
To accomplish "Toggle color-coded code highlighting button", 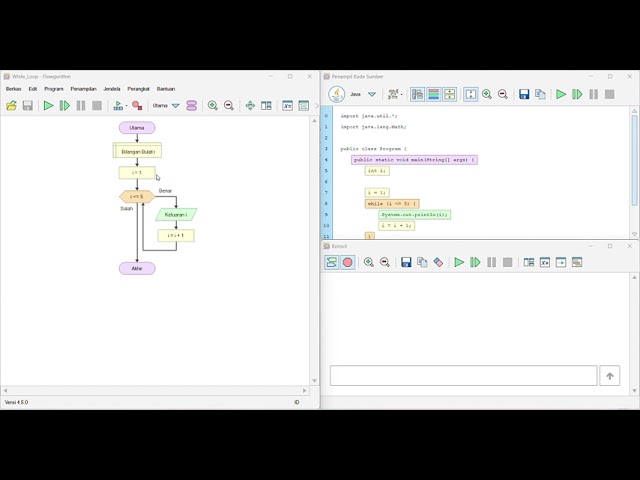I will pyautogui.click(x=433, y=94).
